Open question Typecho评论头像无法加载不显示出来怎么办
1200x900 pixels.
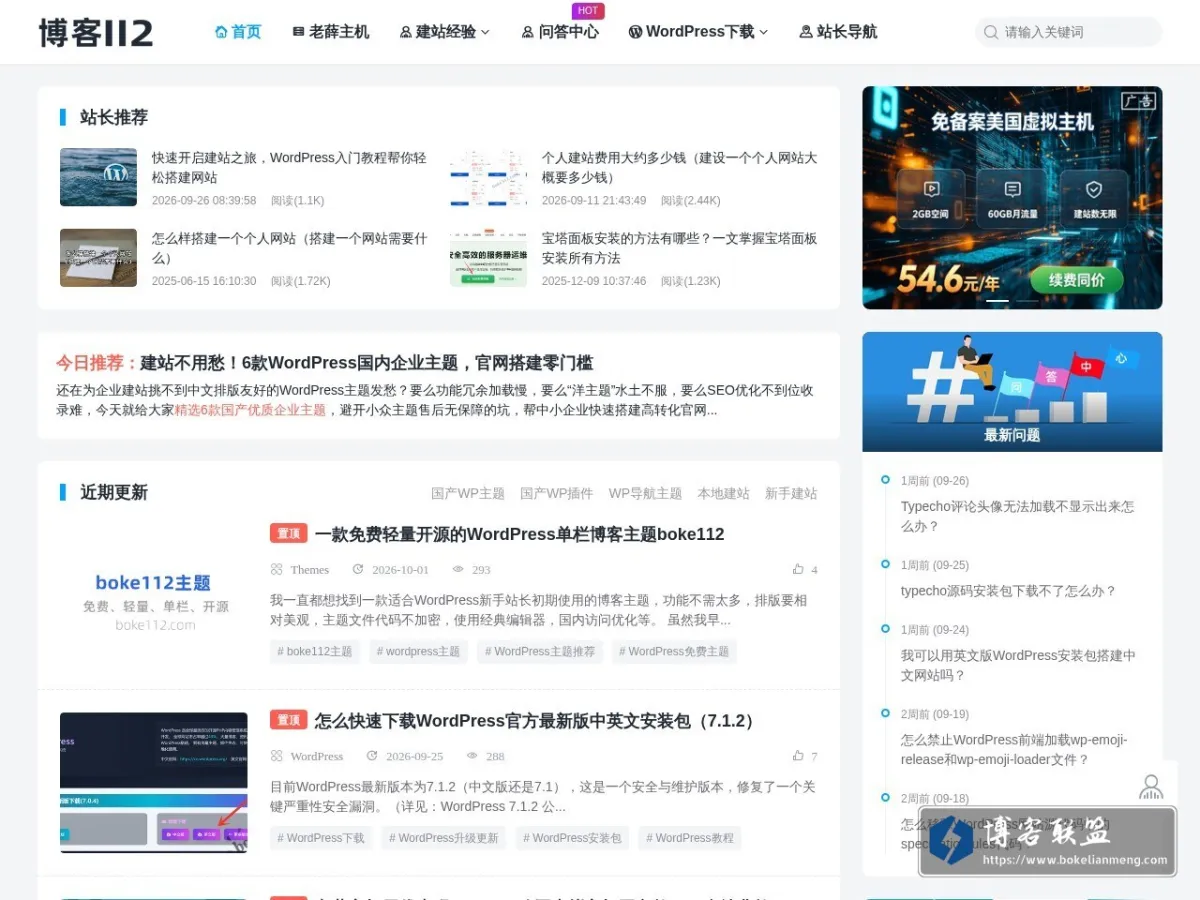coord(1018,516)
